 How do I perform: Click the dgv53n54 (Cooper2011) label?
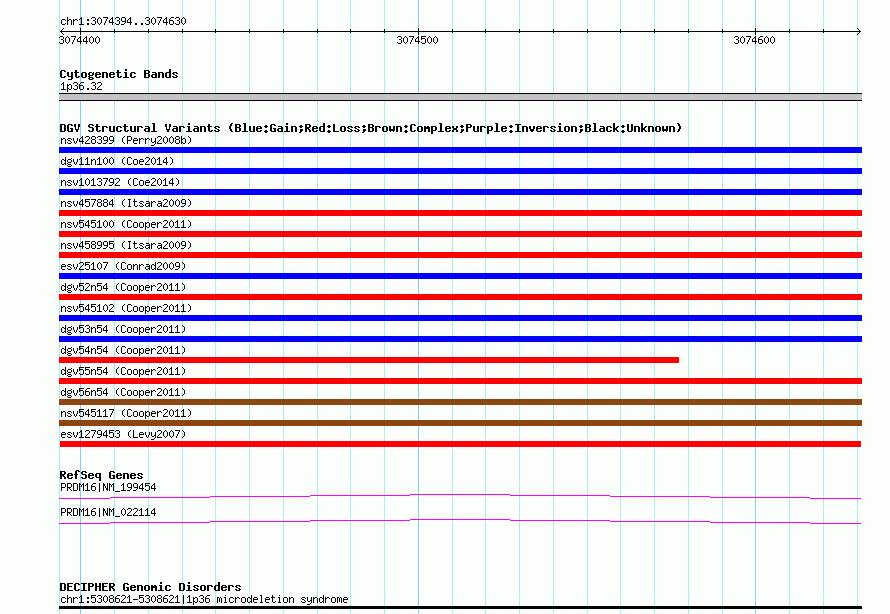(123, 329)
